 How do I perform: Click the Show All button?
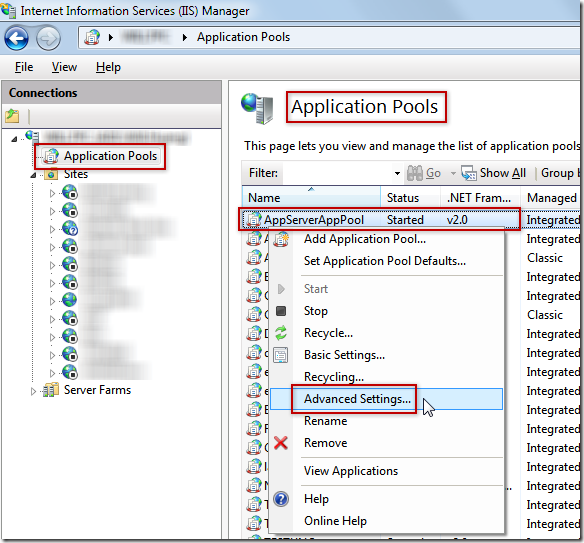[x=493, y=173]
